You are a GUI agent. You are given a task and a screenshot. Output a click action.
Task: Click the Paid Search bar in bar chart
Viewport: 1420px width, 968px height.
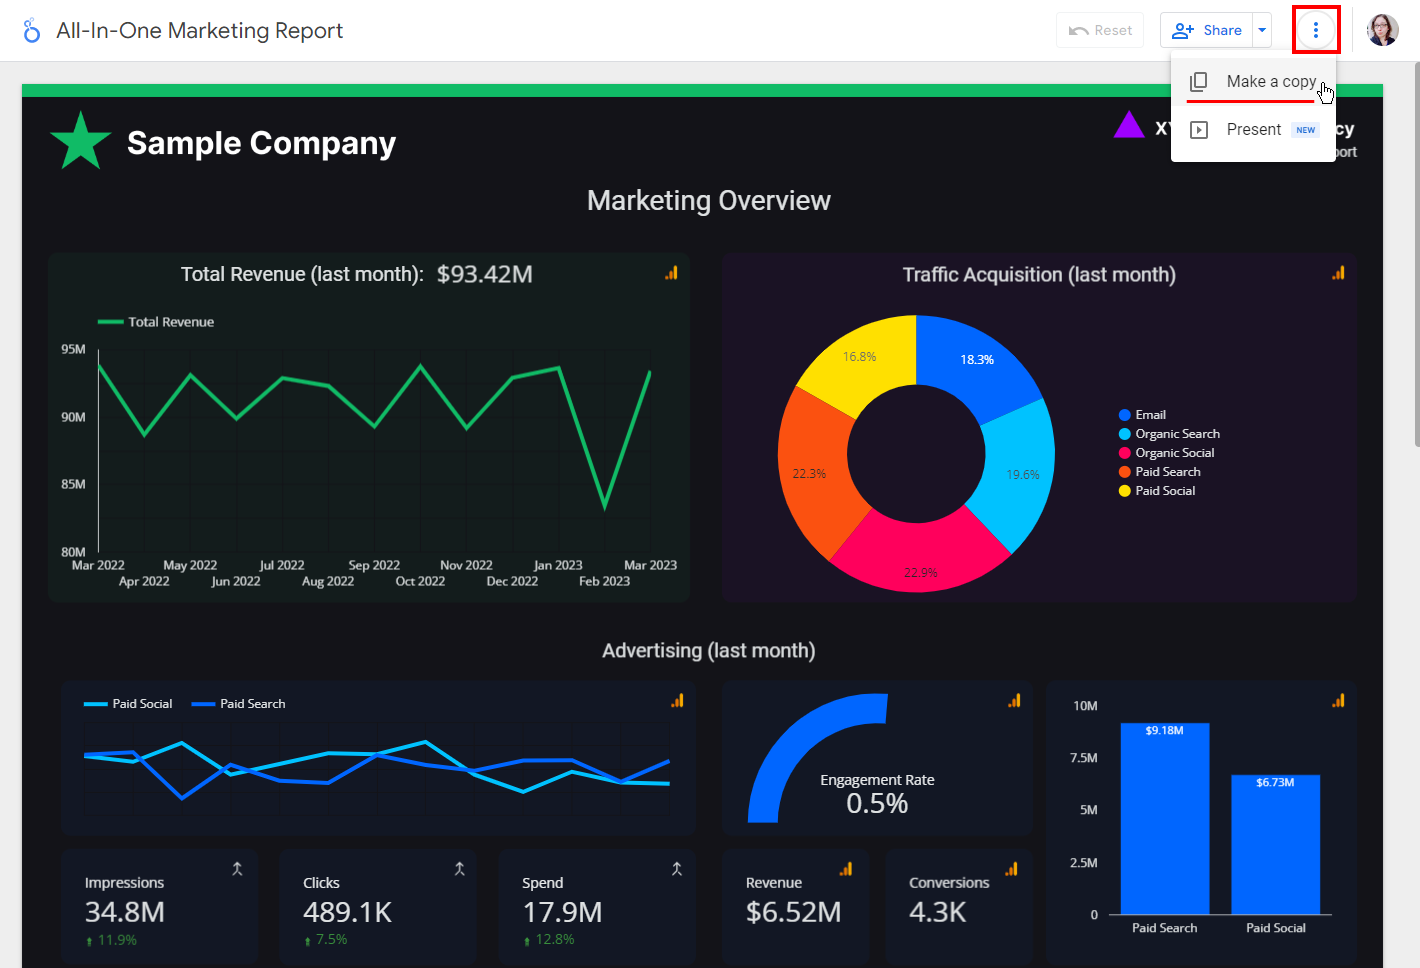tap(1165, 820)
